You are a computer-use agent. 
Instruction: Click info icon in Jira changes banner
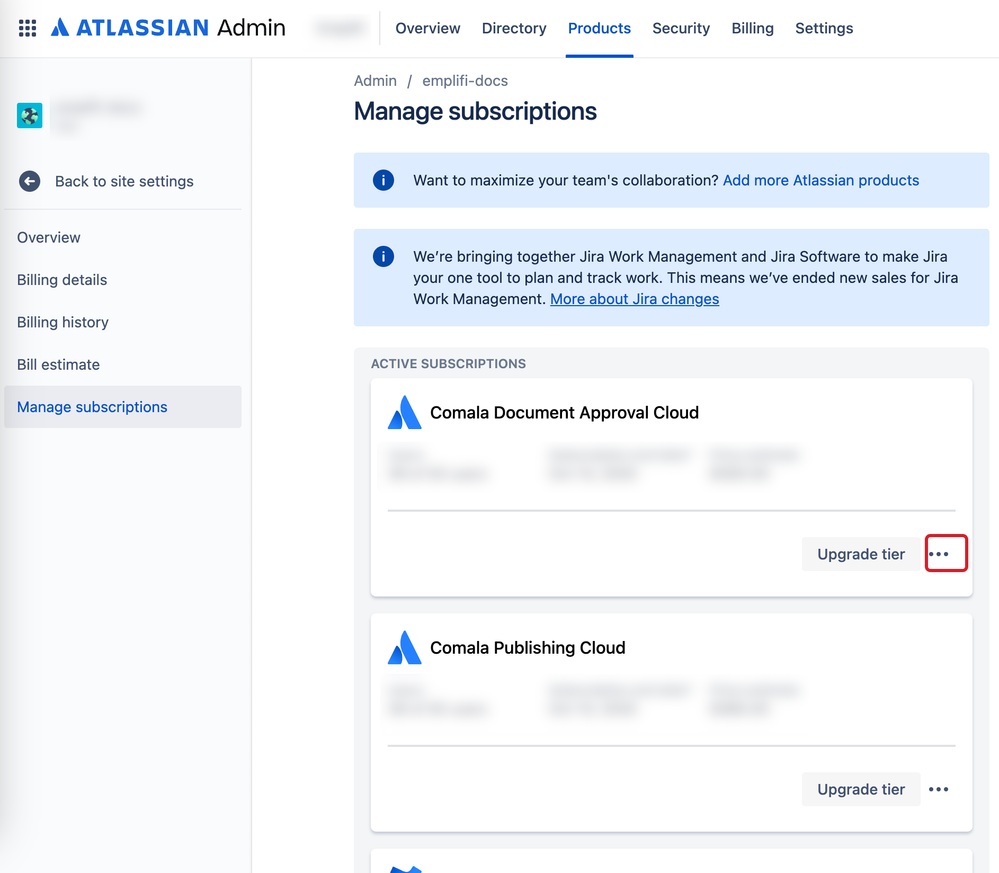[x=383, y=257]
